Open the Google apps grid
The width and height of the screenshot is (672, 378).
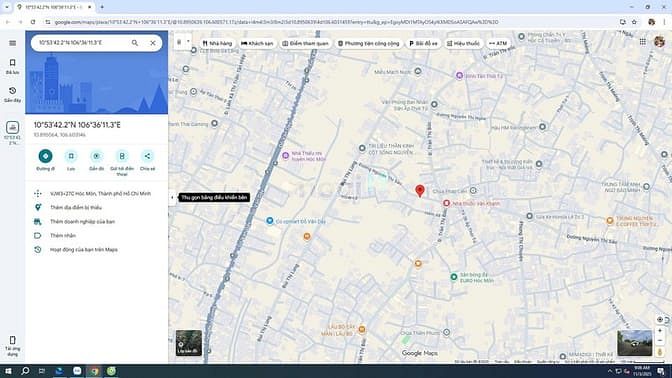642,42
